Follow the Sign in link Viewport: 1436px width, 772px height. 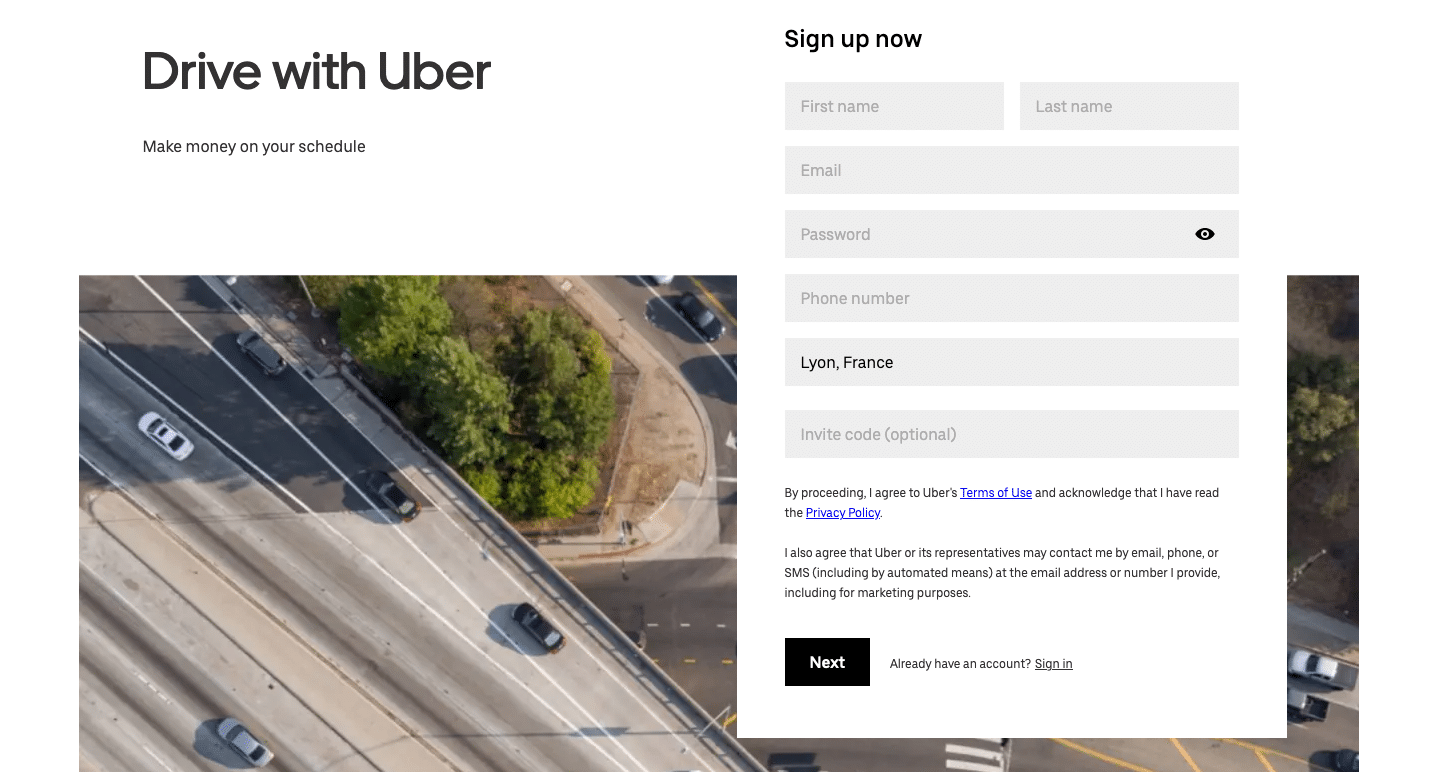1053,664
